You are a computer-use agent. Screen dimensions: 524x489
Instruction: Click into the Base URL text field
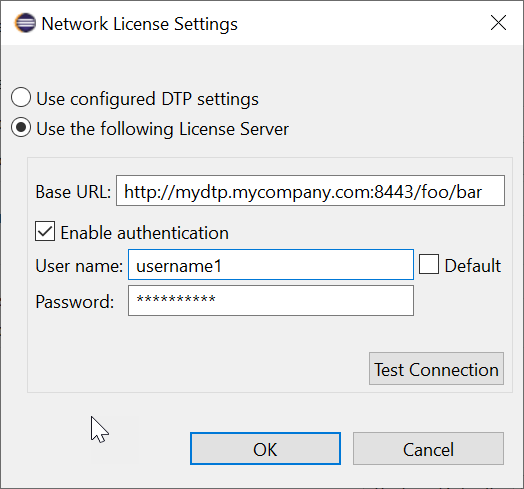tap(310, 191)
